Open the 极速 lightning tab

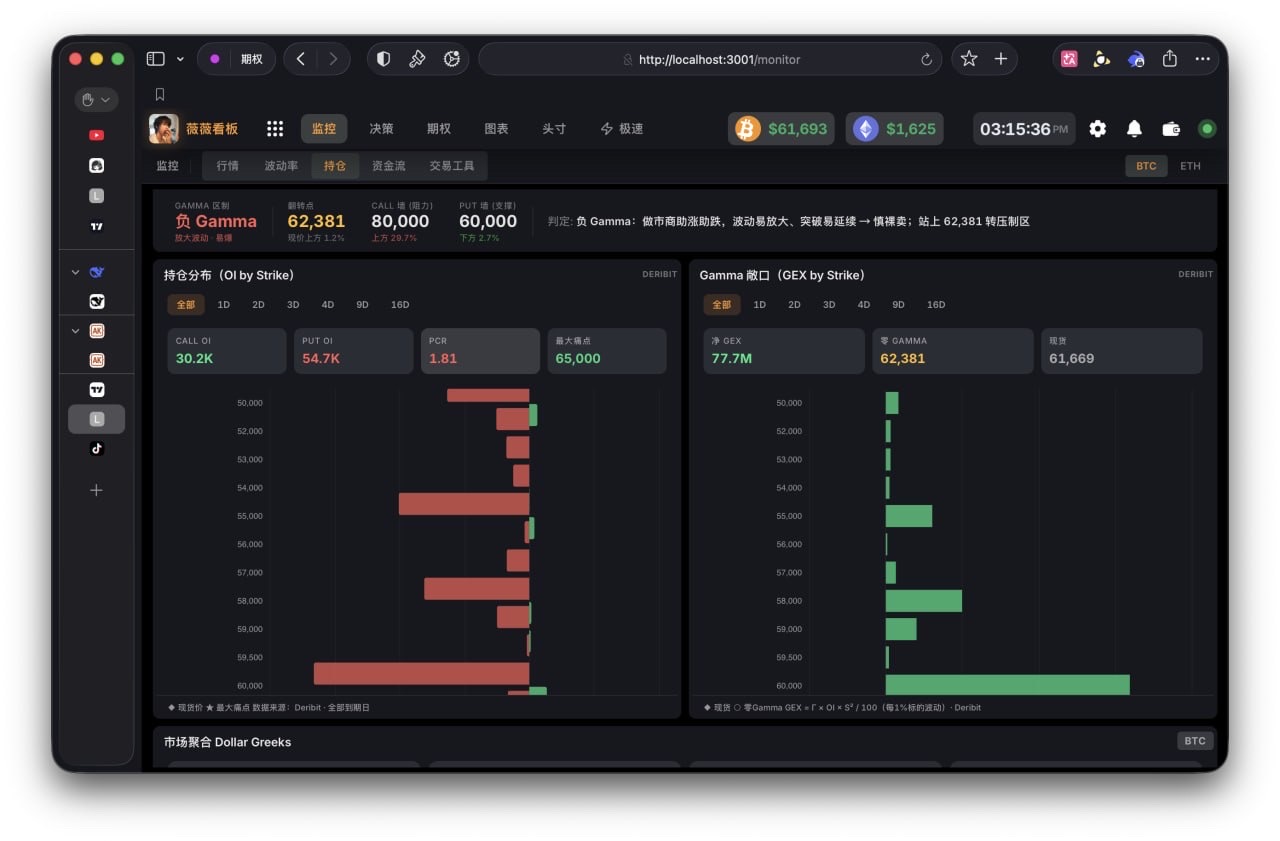[621, 129]
